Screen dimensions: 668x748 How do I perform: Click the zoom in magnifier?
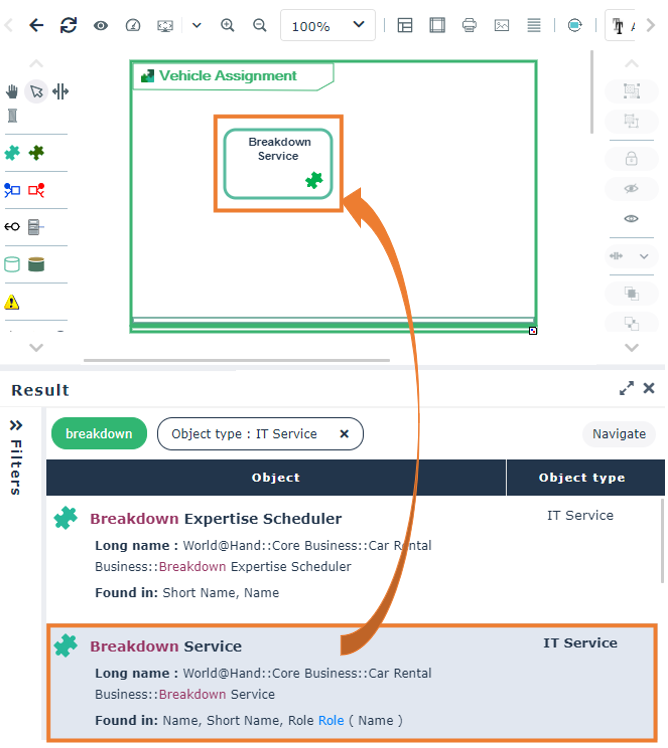point(228,25)
